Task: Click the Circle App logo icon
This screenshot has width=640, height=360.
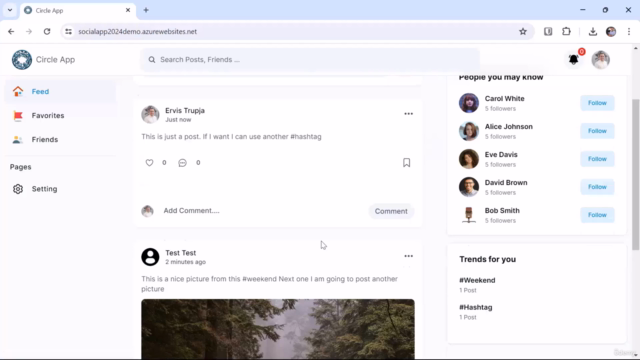Action: 22,60
